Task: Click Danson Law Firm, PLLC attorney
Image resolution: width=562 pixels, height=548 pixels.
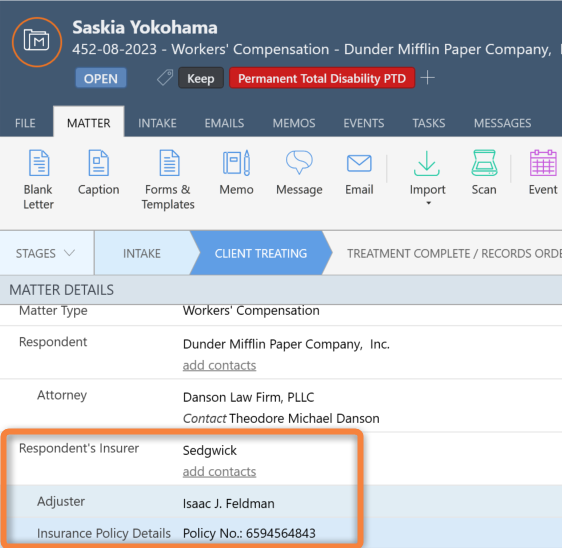Action: (248, 397)
